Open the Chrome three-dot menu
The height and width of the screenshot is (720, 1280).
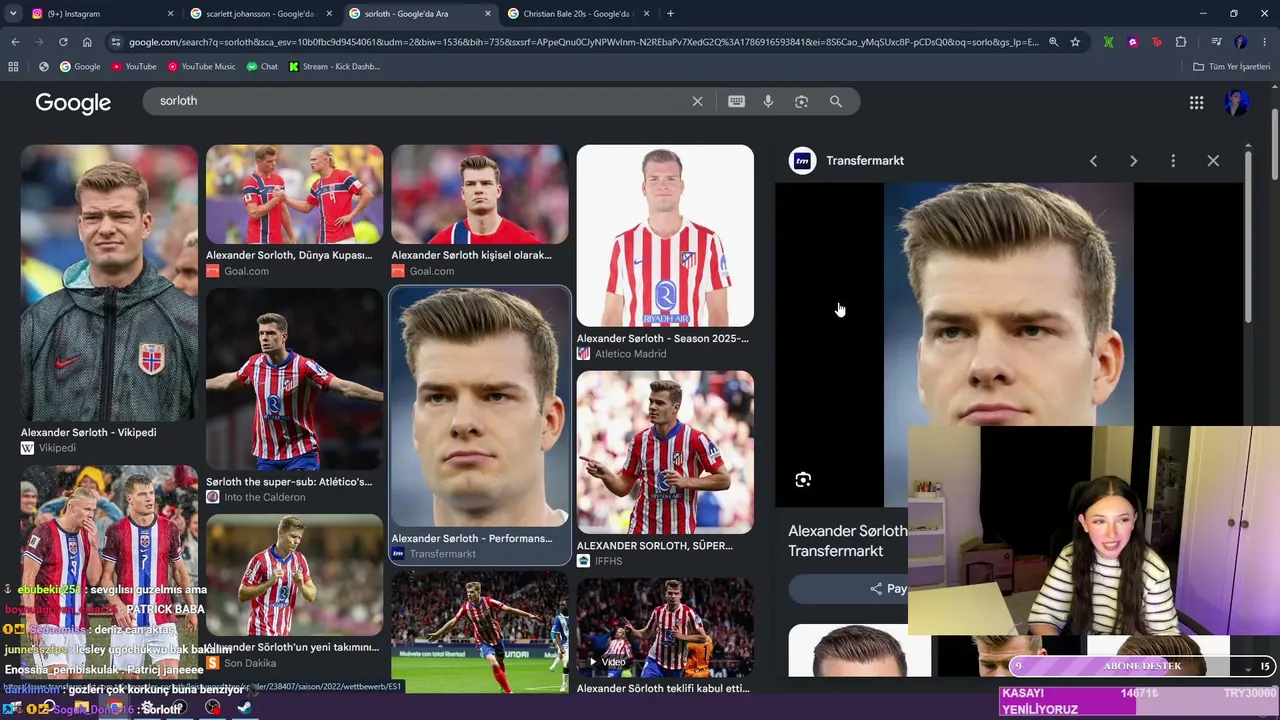[x=1264, y=42]
